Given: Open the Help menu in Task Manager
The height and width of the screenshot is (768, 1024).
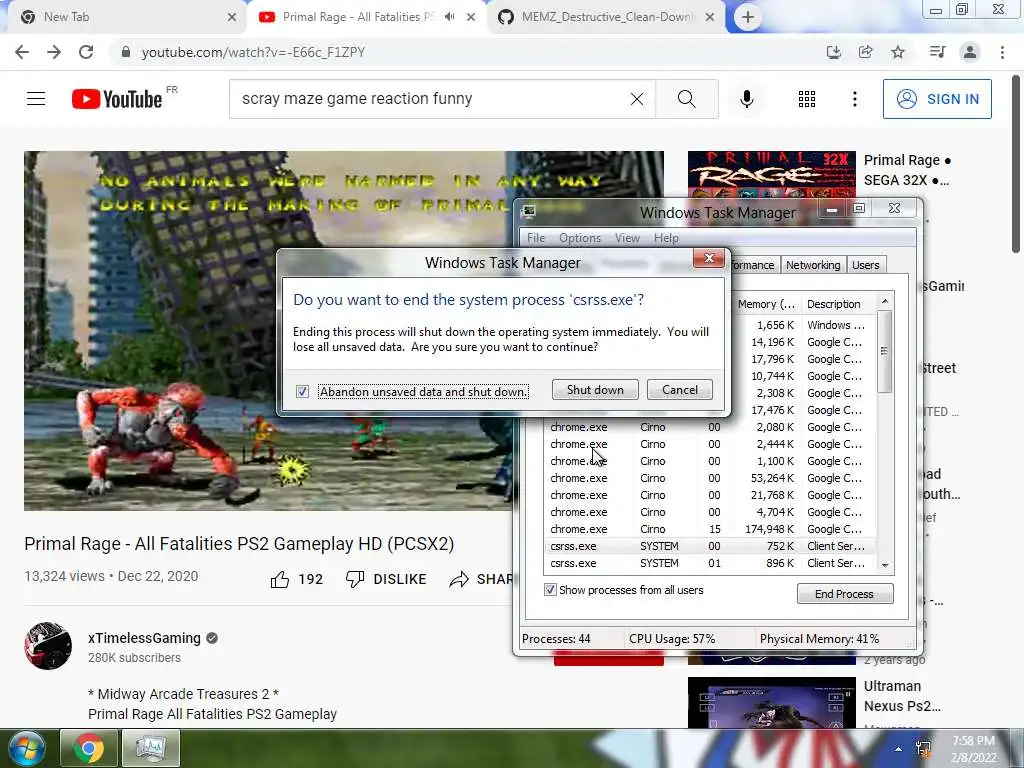Looking at the screenshot, I should [x=666, y=238].
